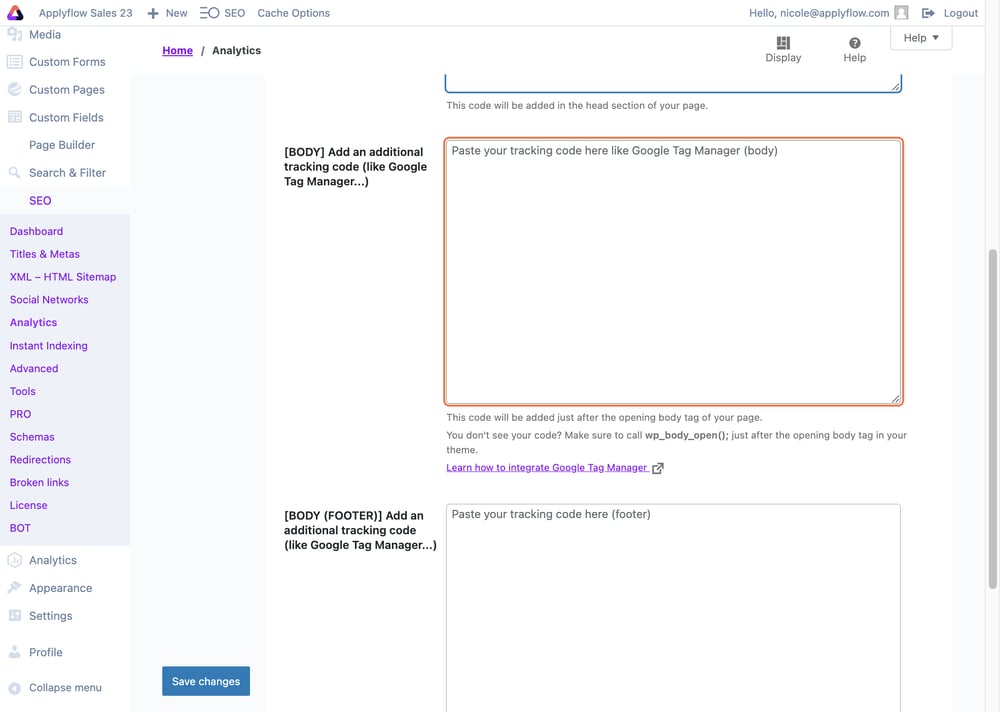Open License submenu item
This screenshot has height=712, width=1000.
tap(28, 505)
